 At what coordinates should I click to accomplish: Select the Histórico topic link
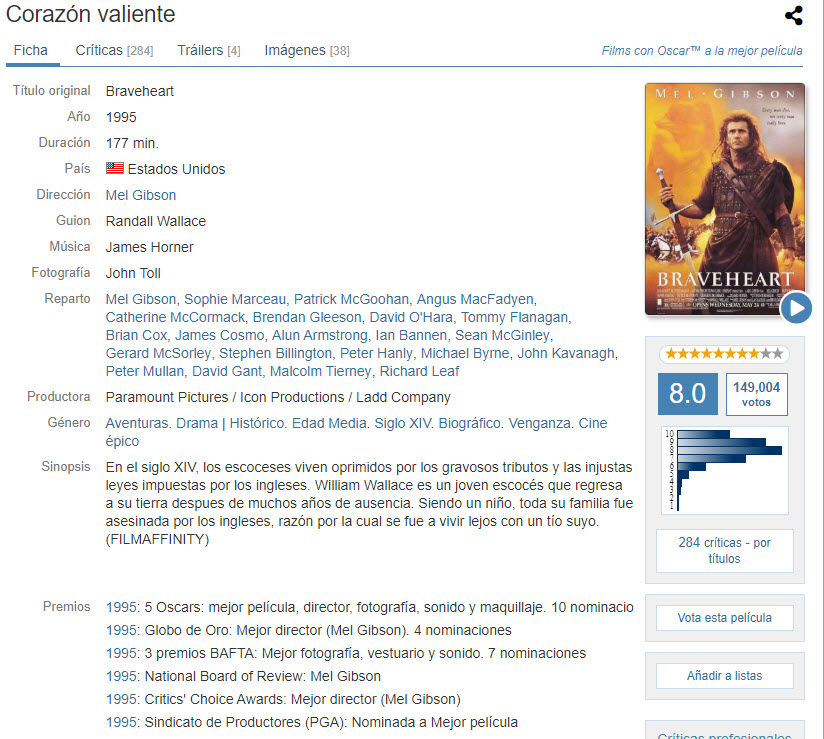pos(256,423)
